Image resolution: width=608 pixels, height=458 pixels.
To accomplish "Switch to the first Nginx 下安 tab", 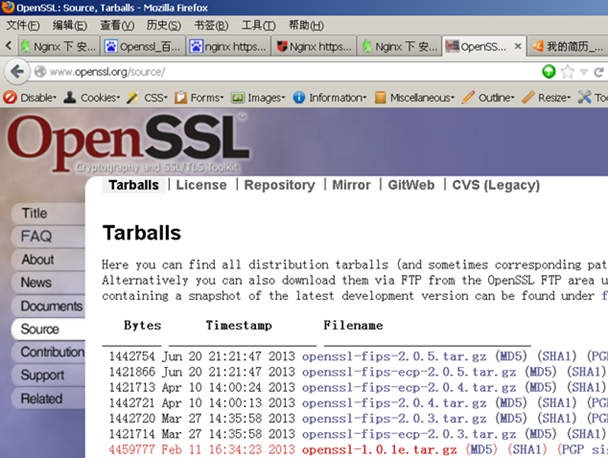I will pyautogui.click(x=59, y=47).
